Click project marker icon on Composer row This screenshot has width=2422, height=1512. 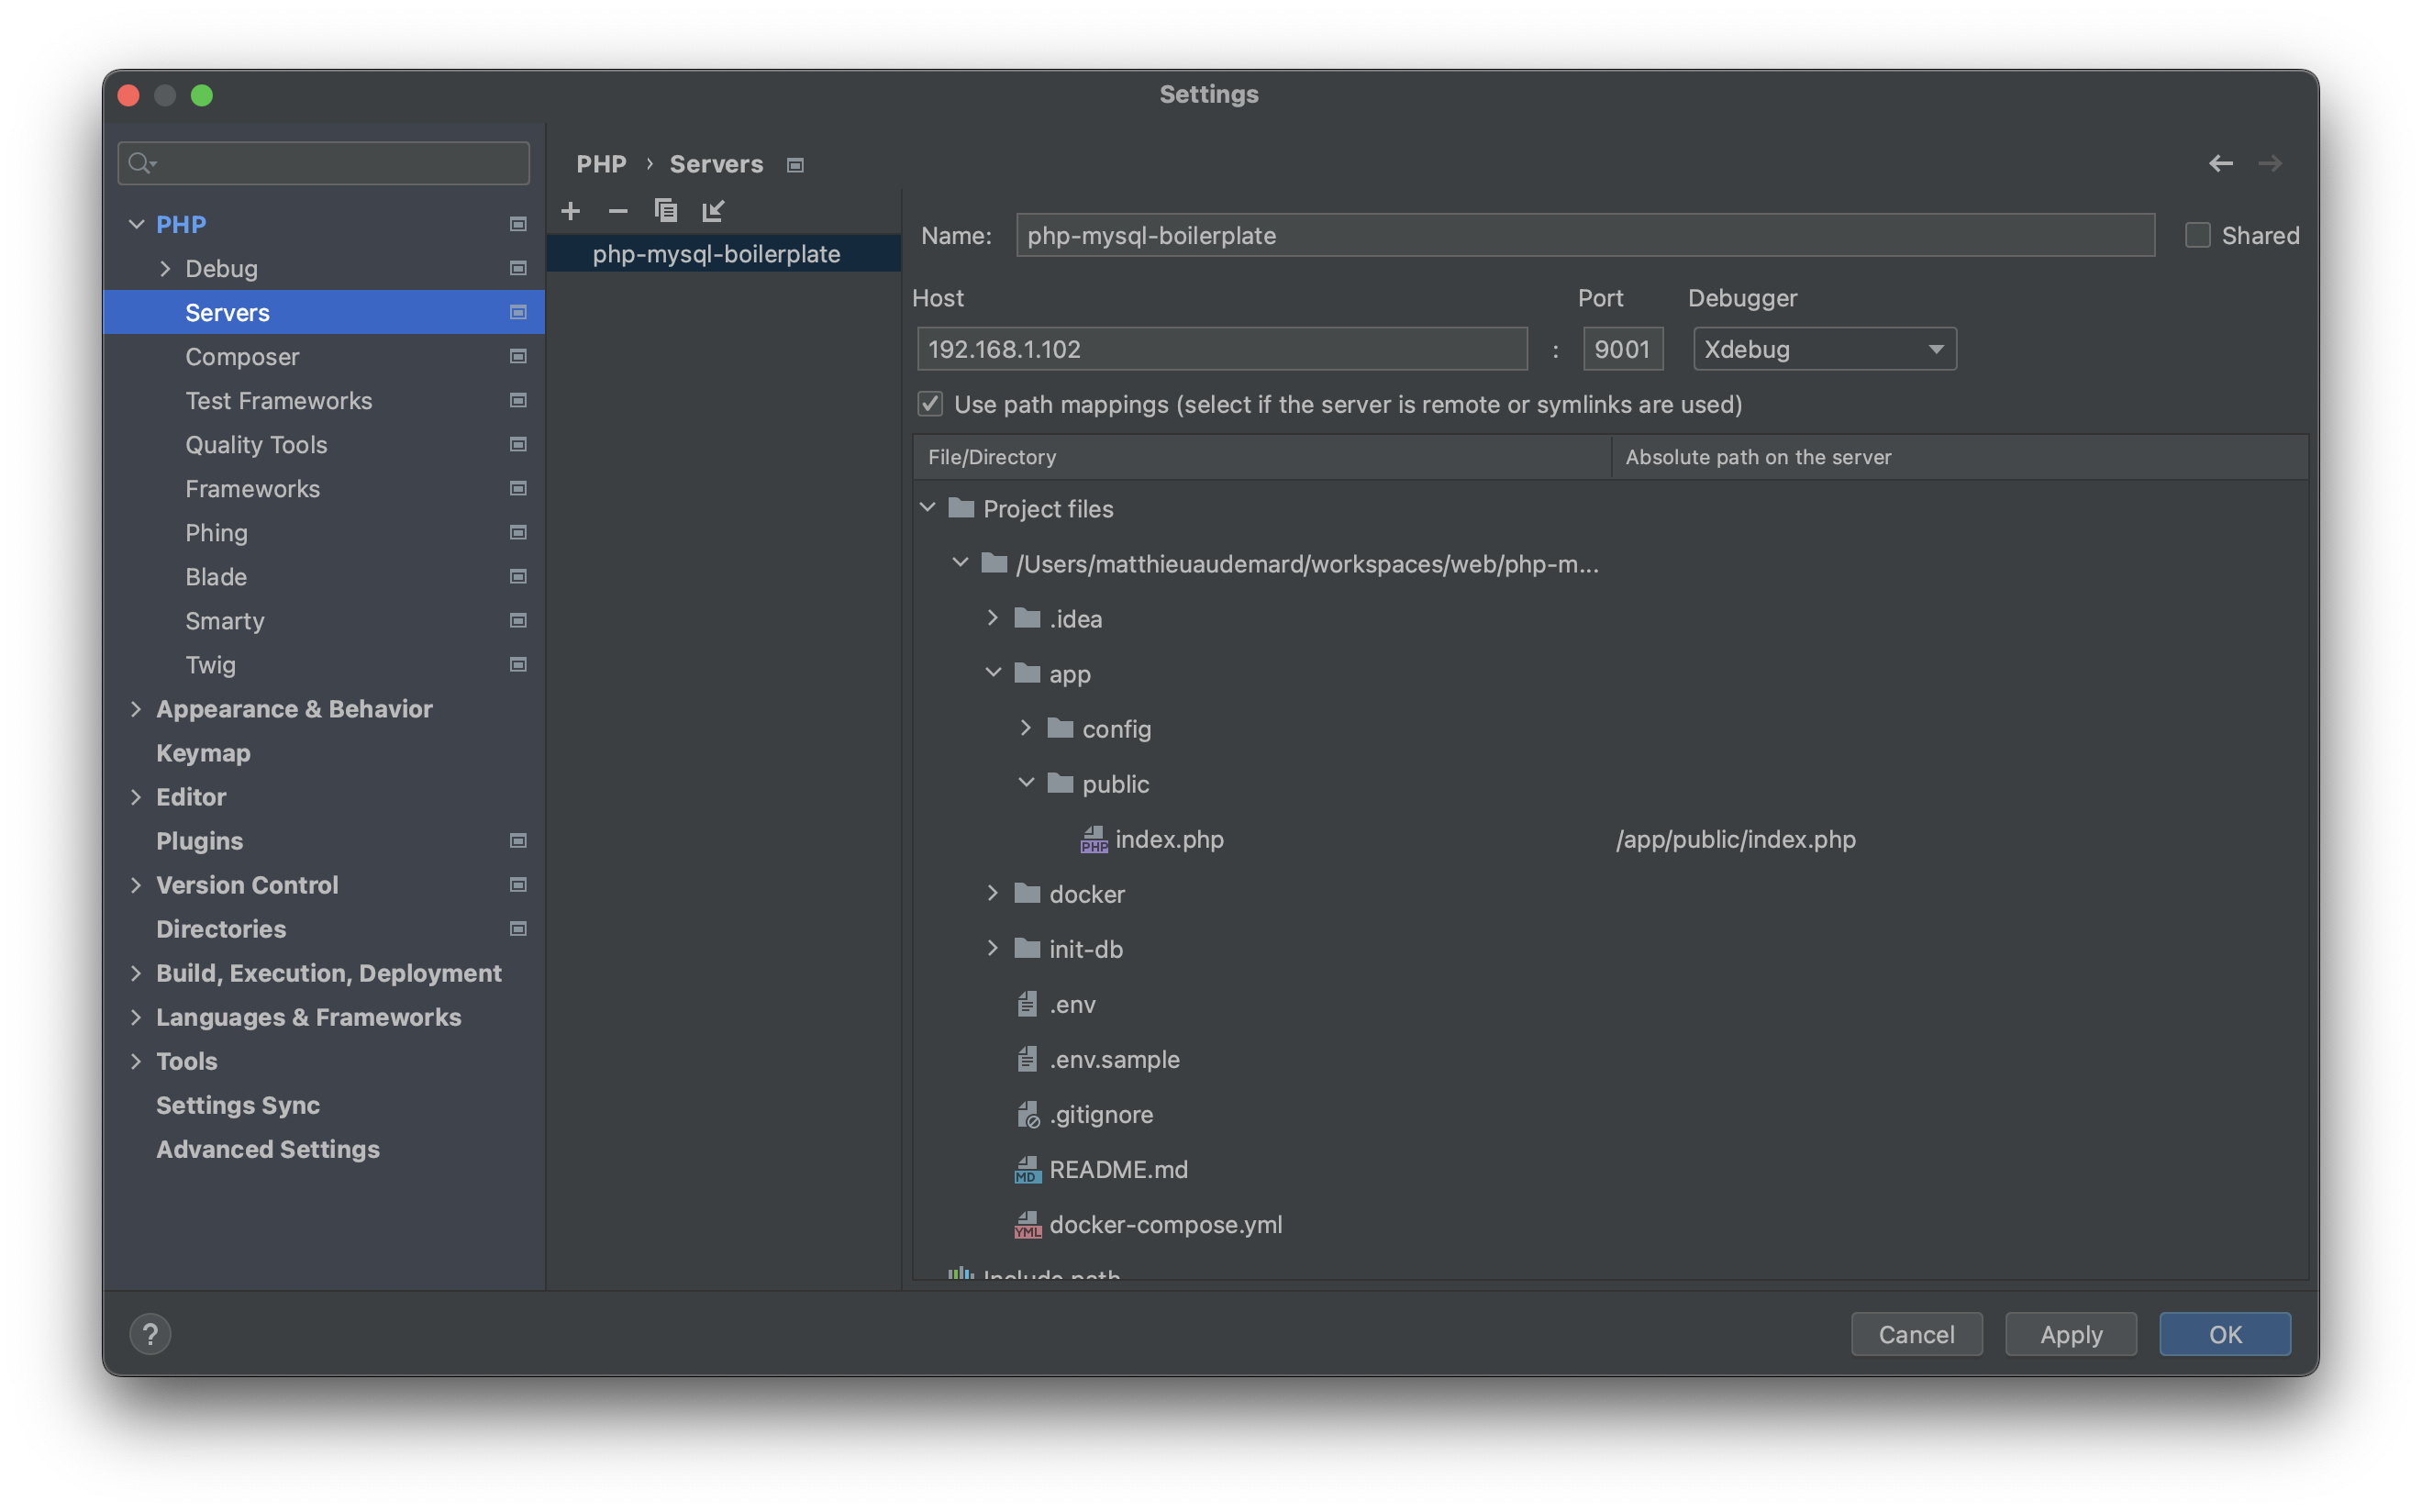518,356
